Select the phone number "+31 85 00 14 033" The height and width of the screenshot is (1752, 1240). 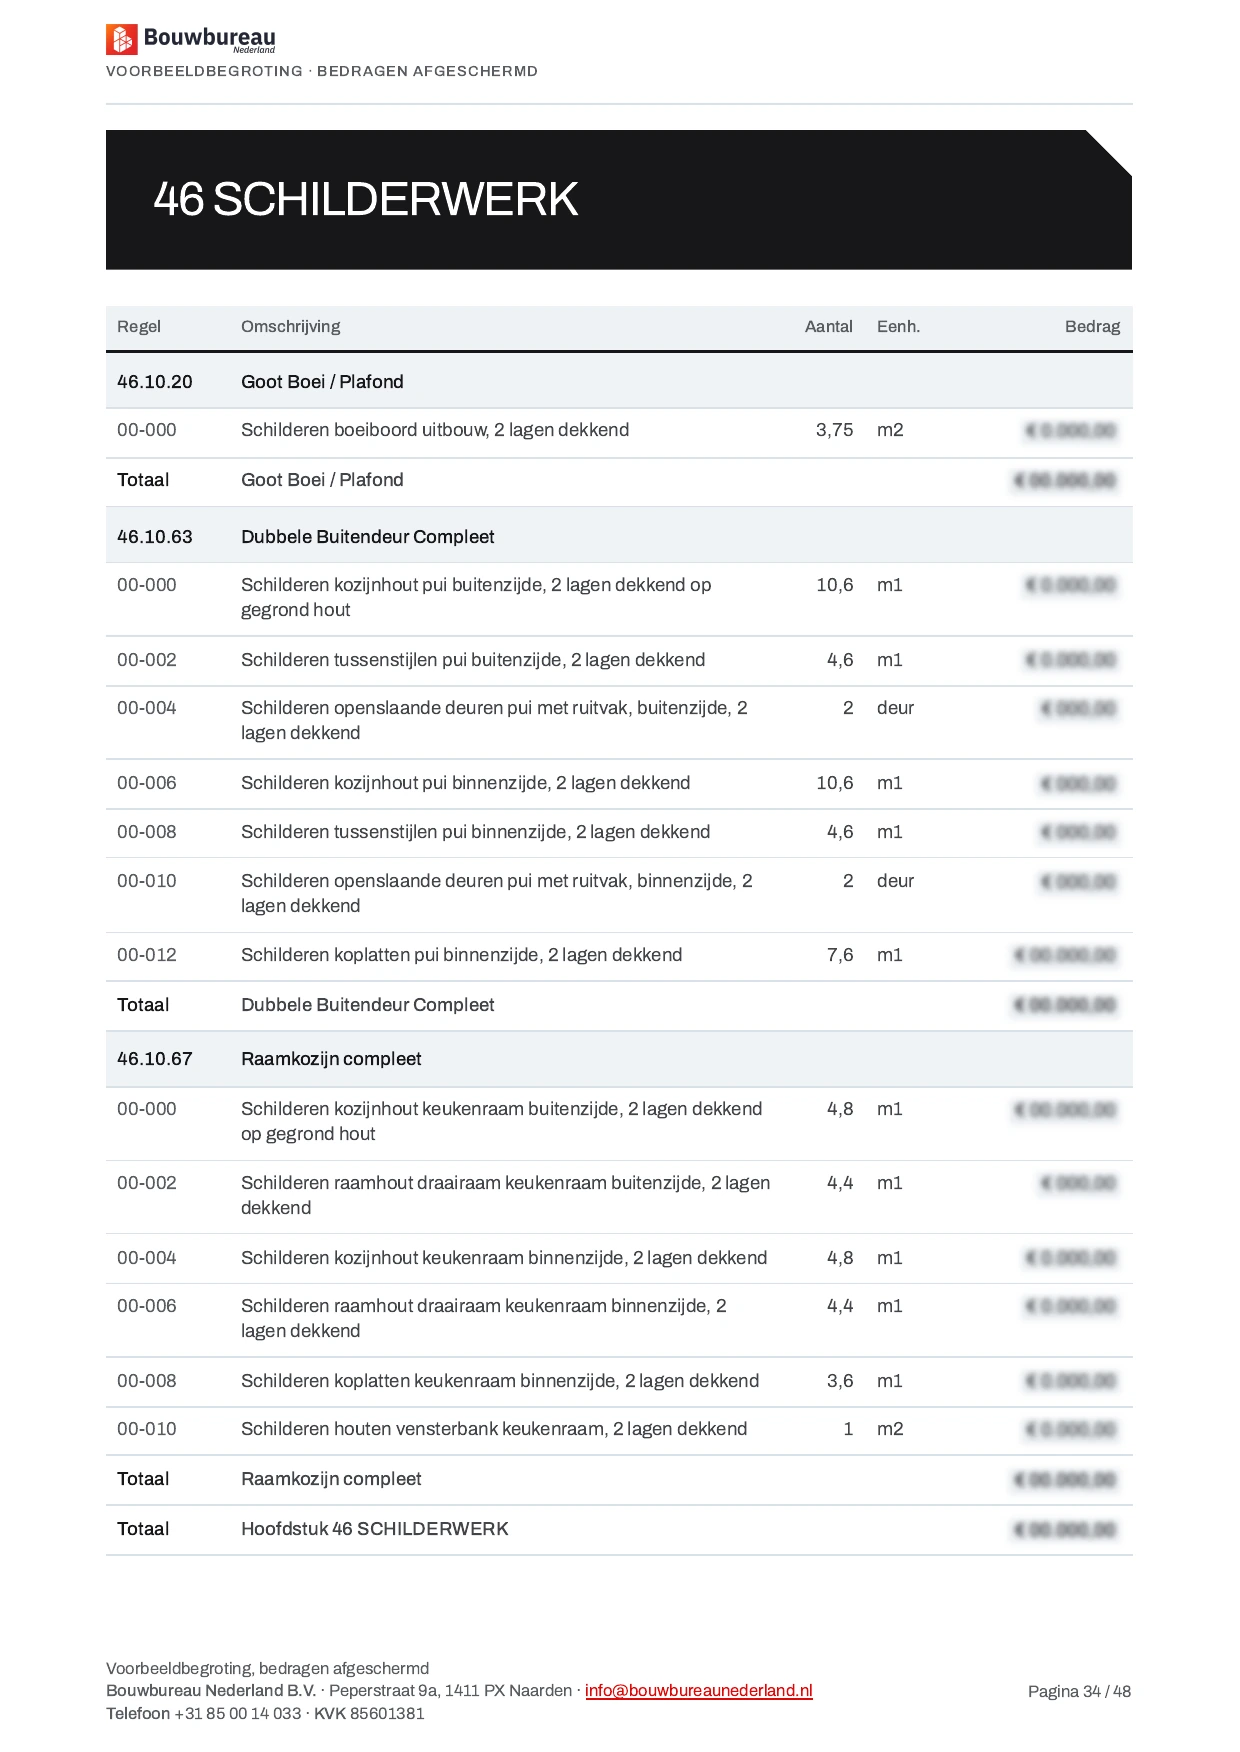coord(238,1713)
